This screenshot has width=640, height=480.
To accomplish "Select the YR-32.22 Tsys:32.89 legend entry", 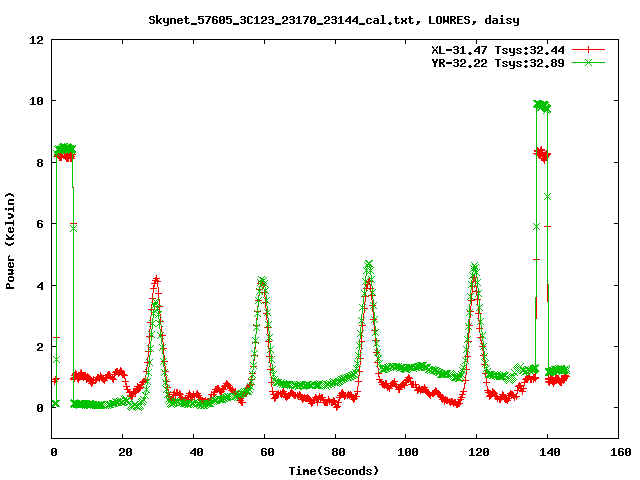I will coord(498,63).
